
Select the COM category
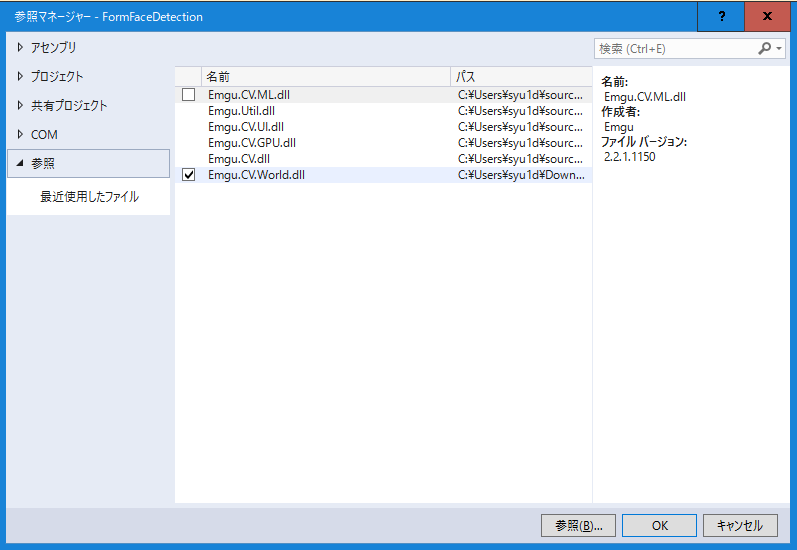pyautogui.click(x=44, y=135)
